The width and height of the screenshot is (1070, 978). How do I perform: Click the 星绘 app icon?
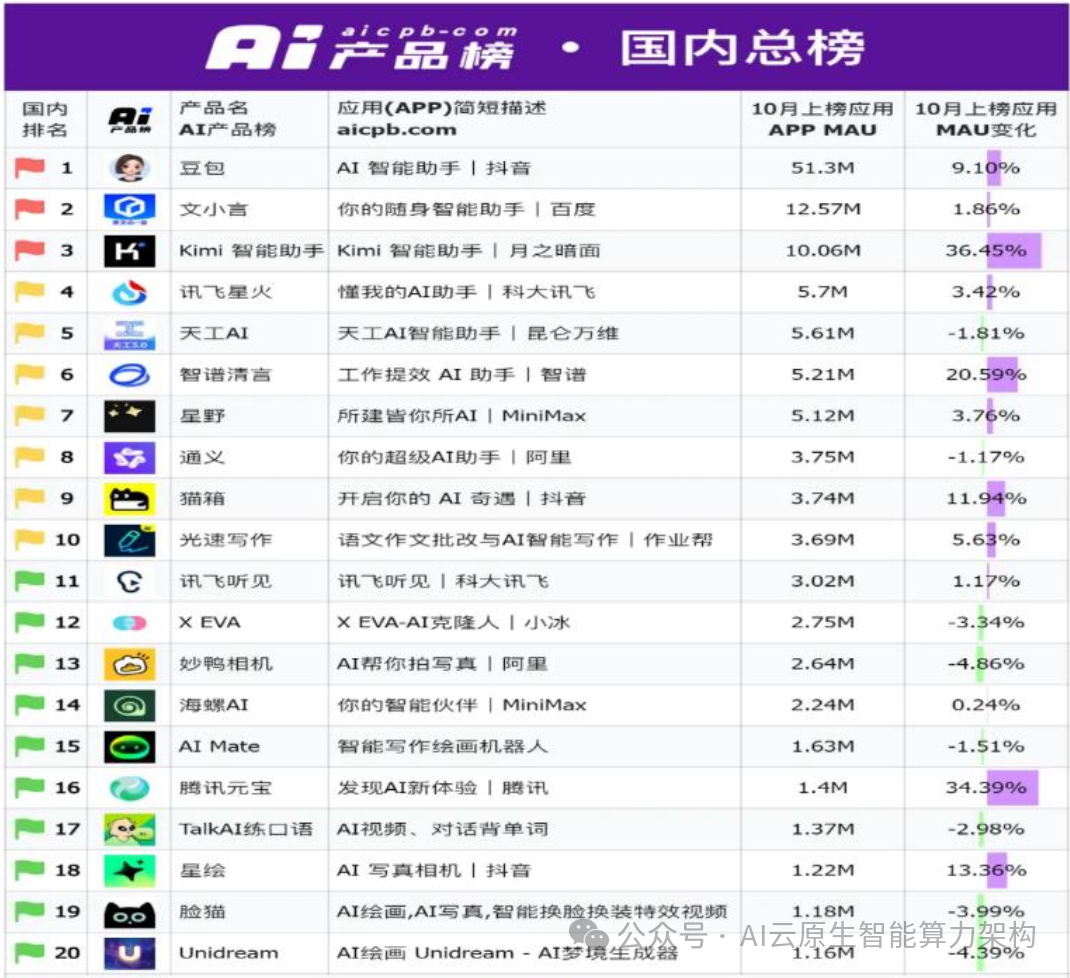(130, 870)
